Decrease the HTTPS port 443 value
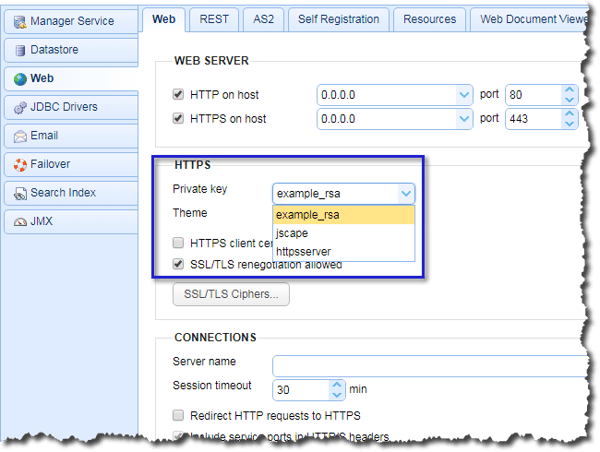Viewport: 600px width, 452px height. click(569, 124)
